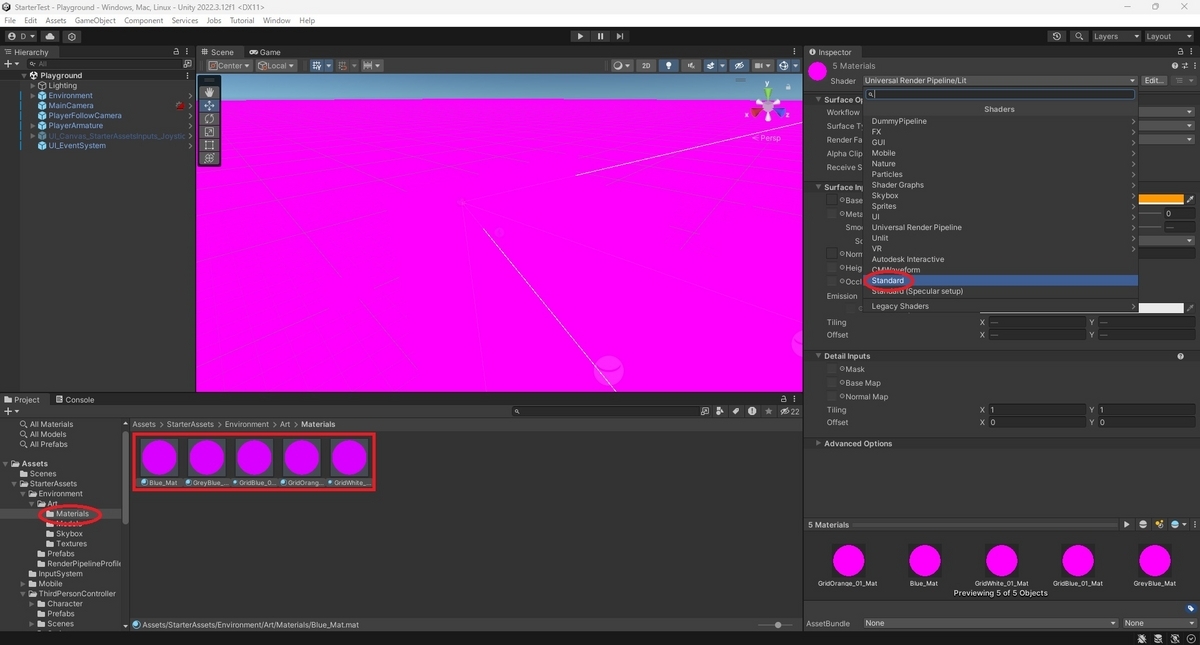
Task: Open the Window menu
Action: (277, 20)
